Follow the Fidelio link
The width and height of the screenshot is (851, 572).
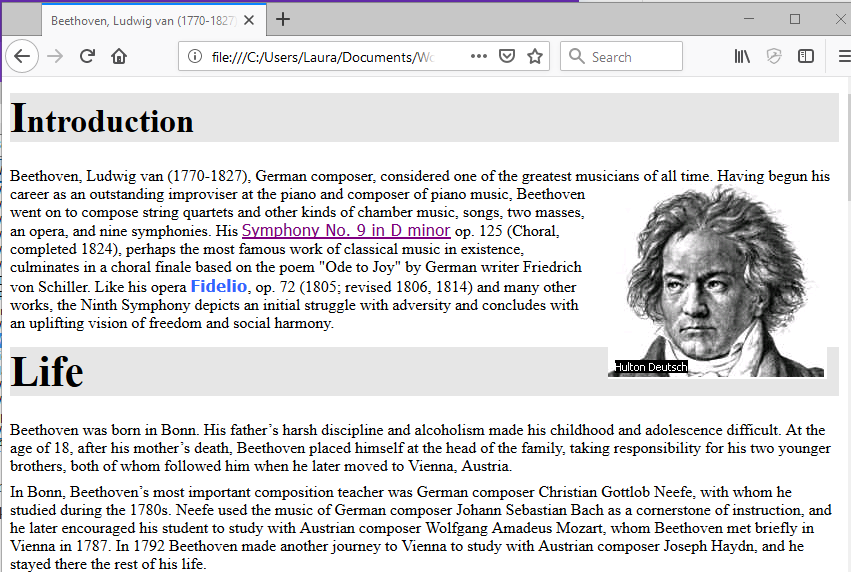[219, 286]
